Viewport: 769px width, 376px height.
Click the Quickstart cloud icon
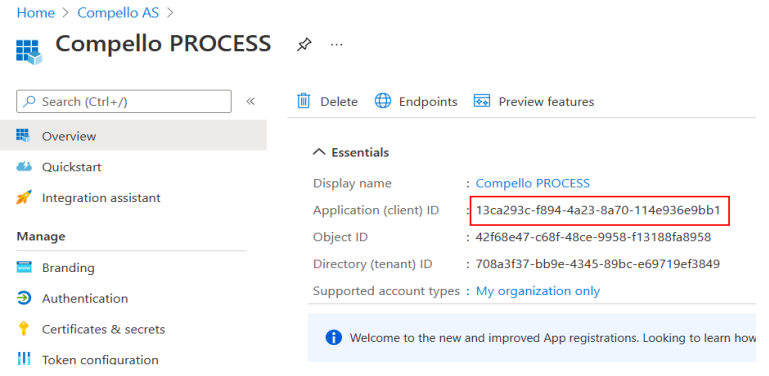pos(24,167)
